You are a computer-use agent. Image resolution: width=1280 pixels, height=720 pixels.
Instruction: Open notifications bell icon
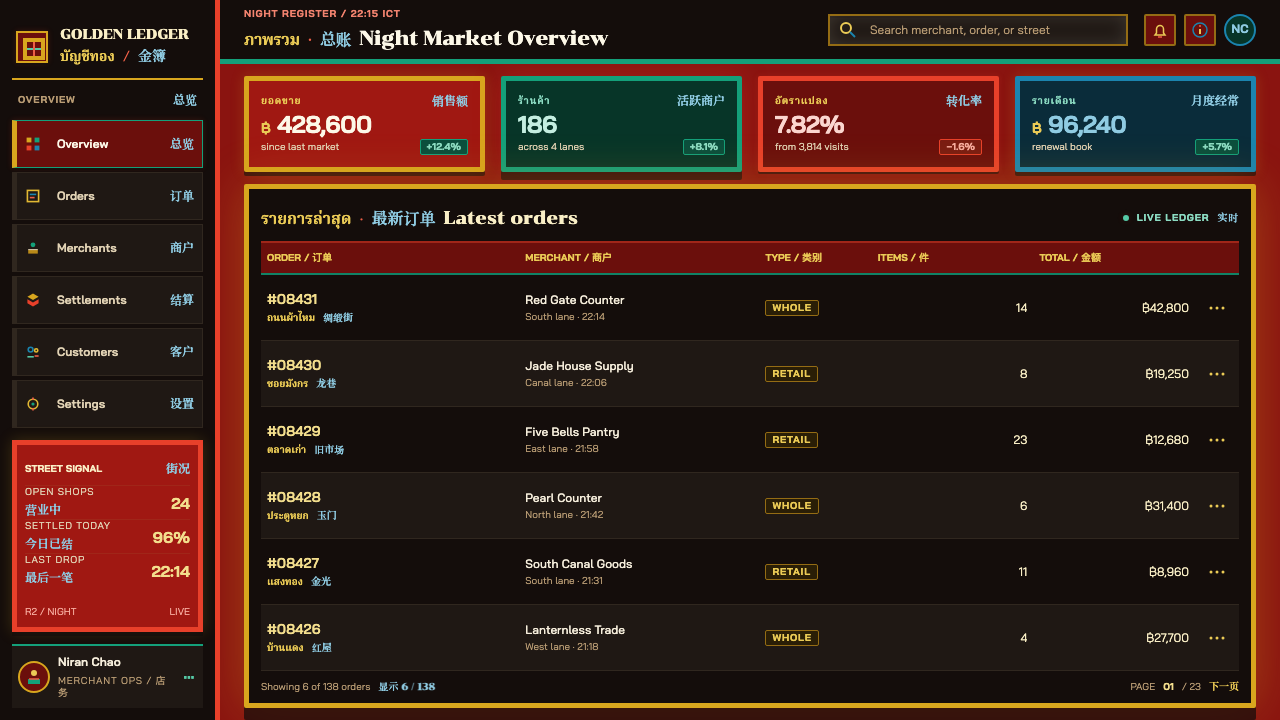point(1160,30)
